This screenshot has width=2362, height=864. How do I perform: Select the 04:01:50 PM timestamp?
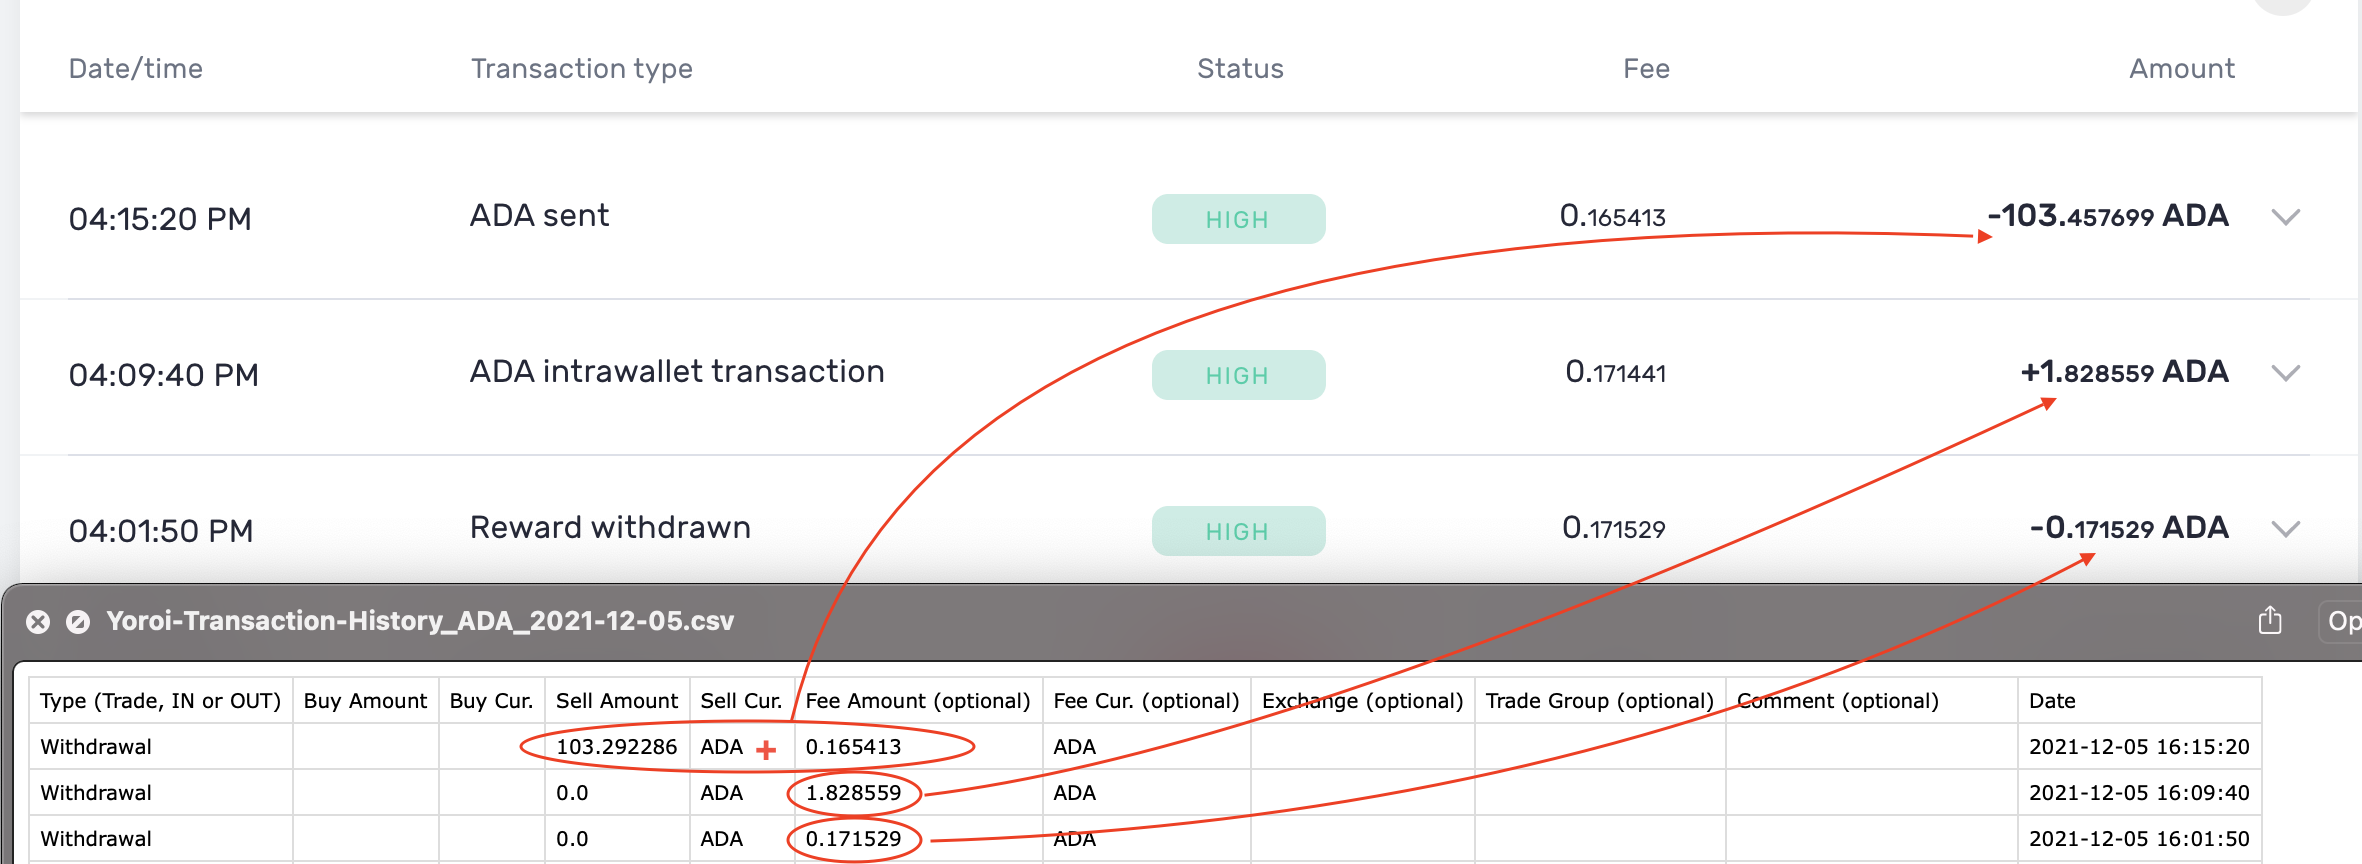tap(161, 531)
